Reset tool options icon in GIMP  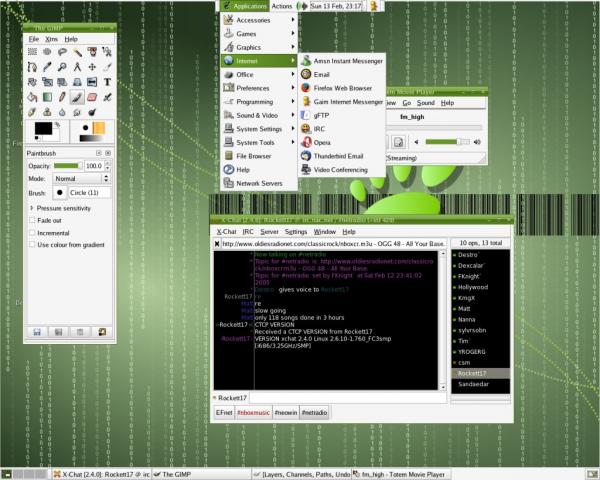pos(102,332)
